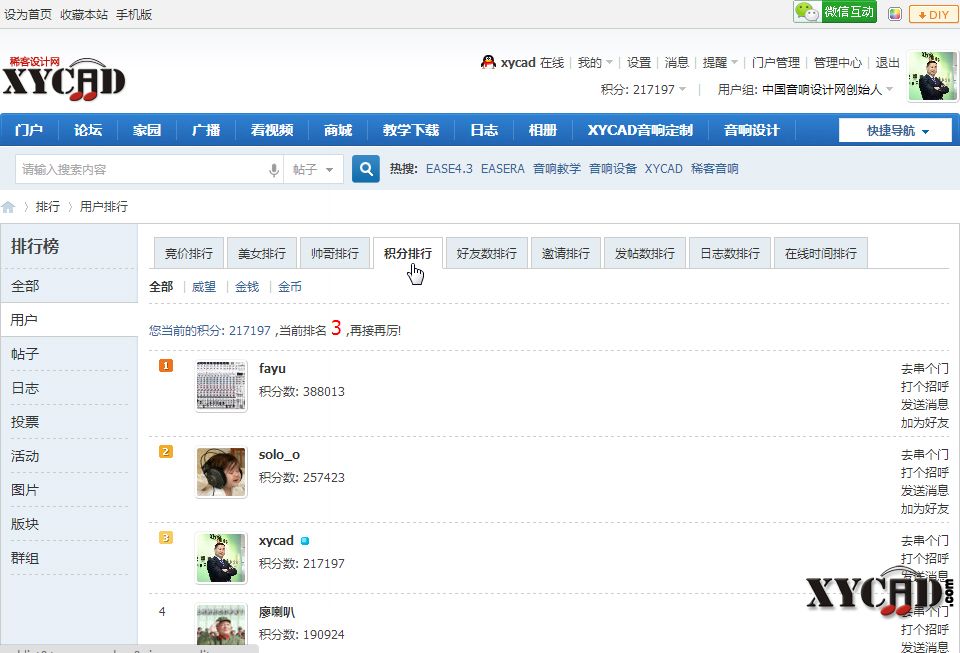
Task: Switch to the 帅哥排行 tab
Action: [335, 253]
